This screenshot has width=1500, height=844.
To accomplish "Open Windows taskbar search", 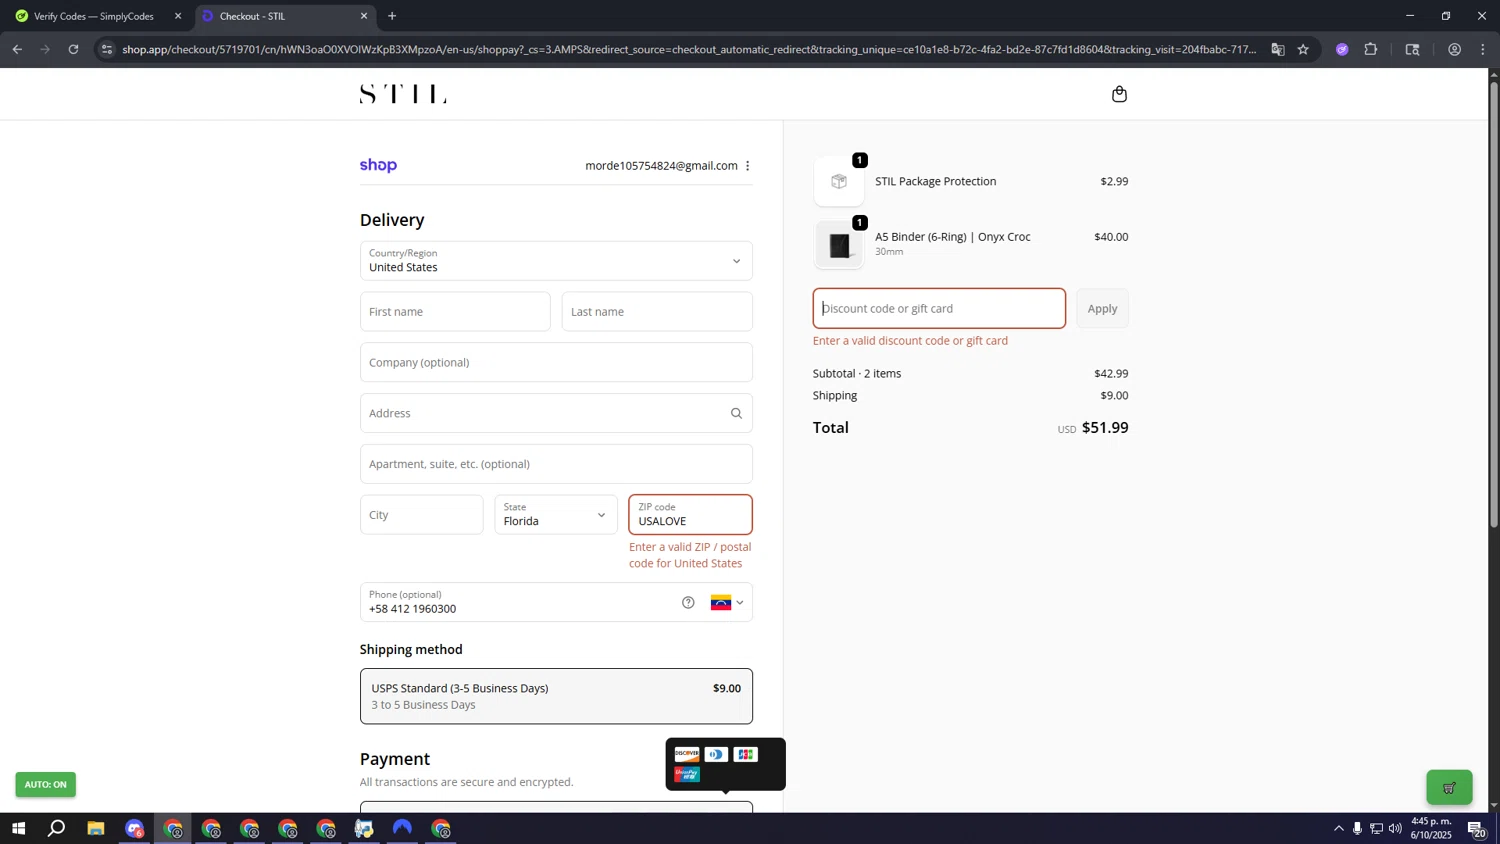I will [x=57, y=829].
